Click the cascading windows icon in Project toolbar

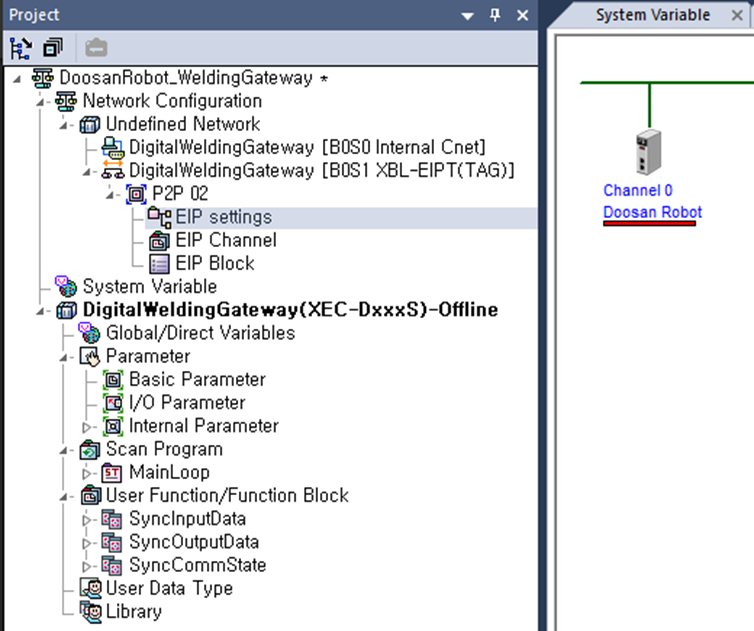click(52, 47)
